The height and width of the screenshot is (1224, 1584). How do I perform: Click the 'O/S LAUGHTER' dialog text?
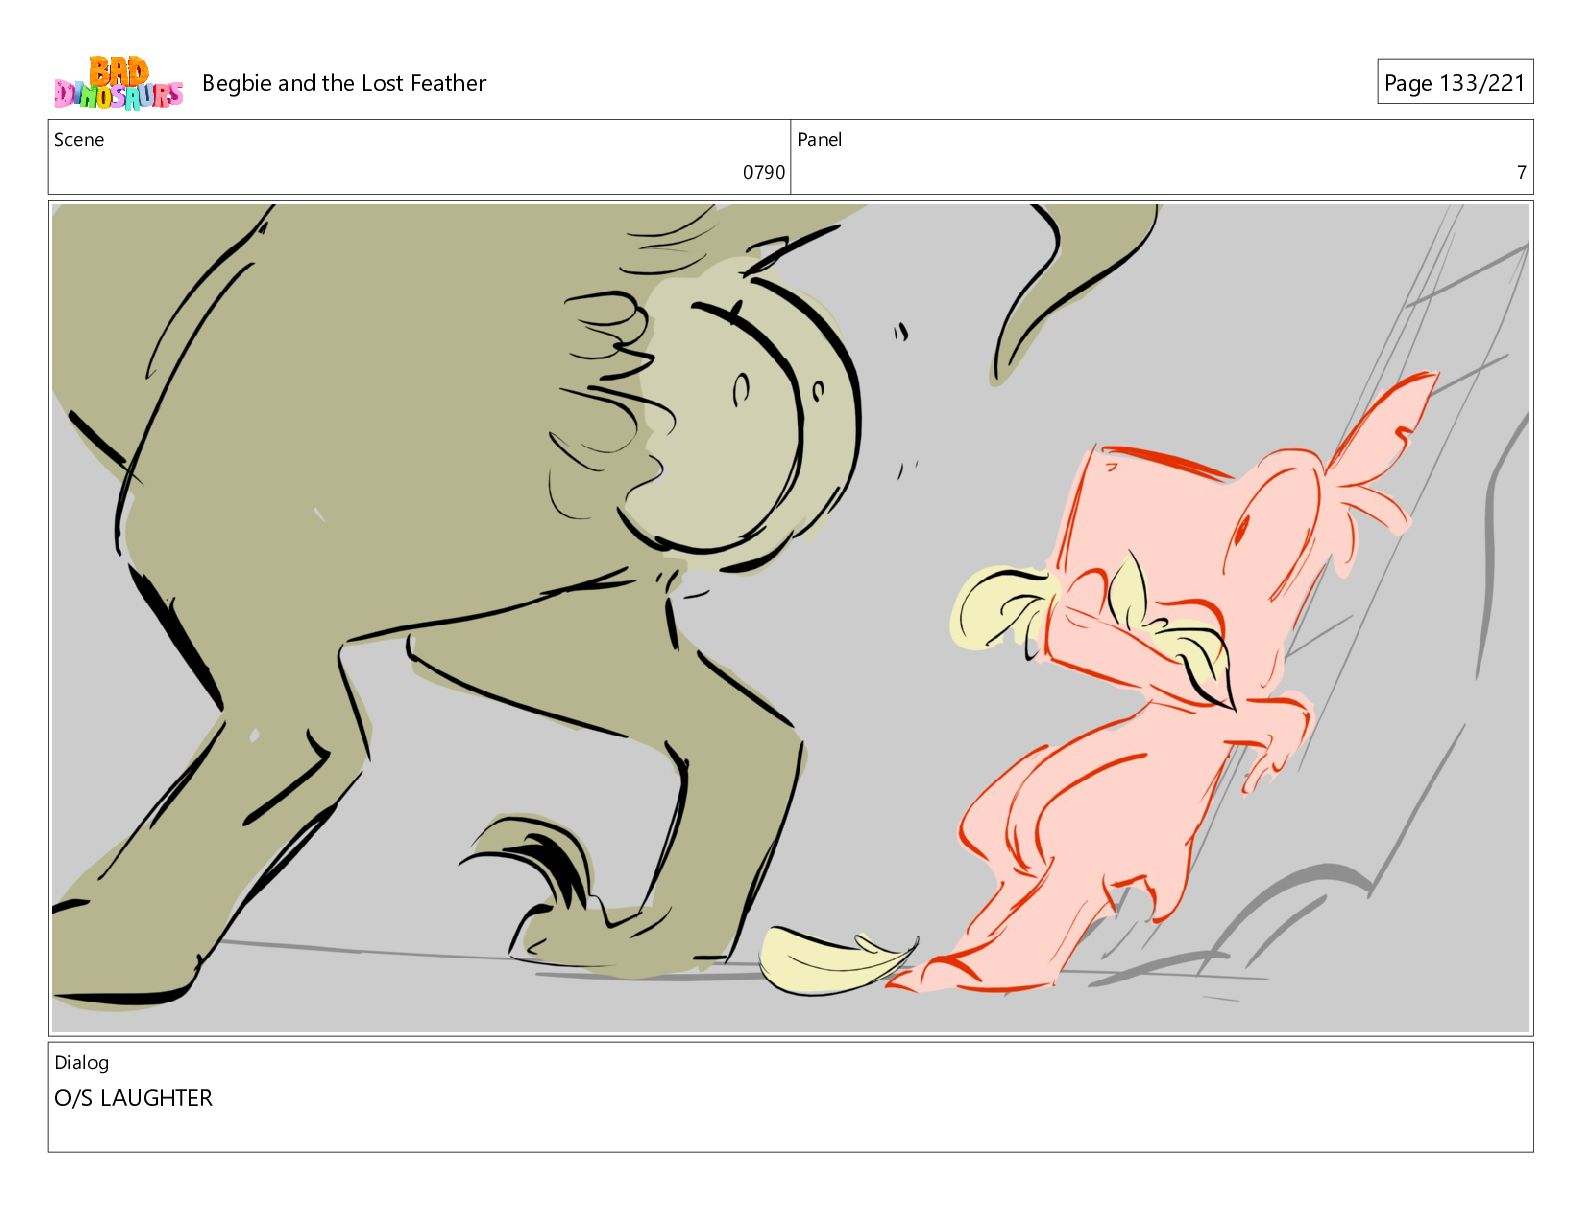(x=133, y=1098)
